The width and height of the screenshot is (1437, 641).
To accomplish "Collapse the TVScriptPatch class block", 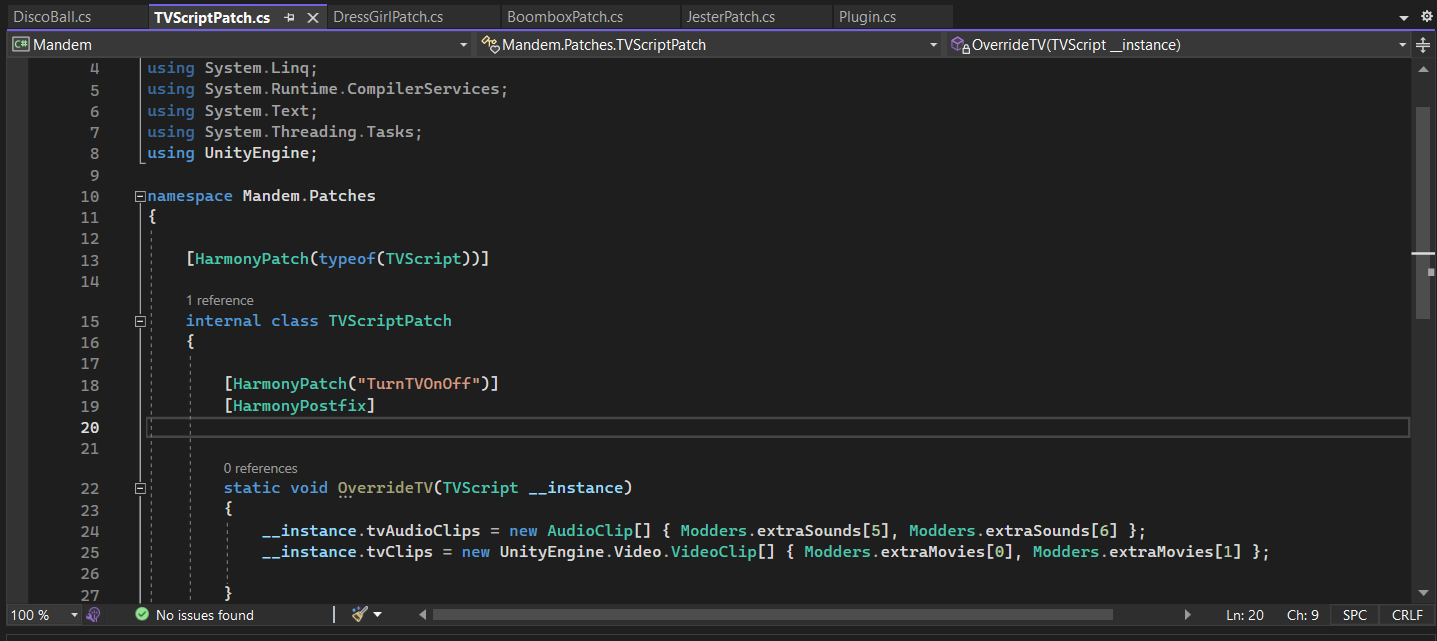I will pos(140,321).
